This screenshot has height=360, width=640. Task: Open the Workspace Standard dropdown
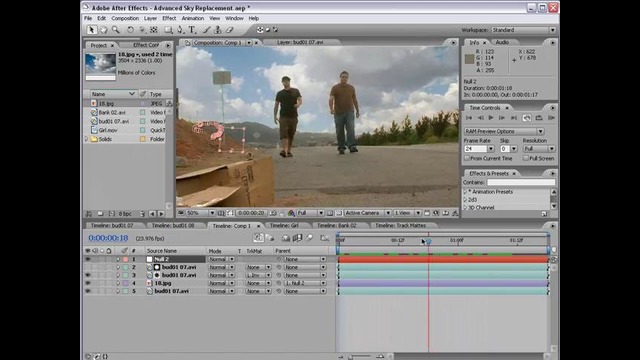coord(524,30)
